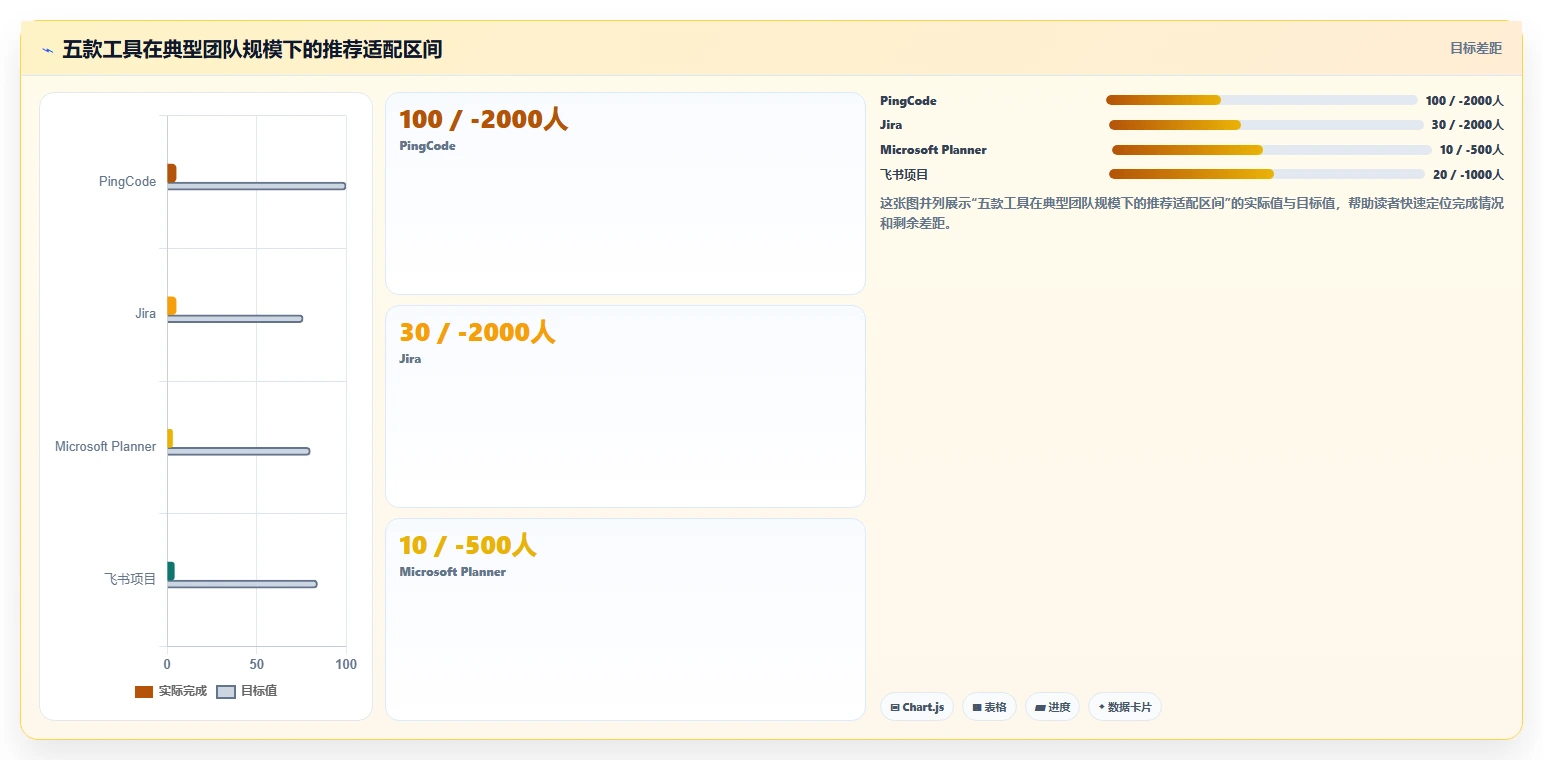1543x760 pixels.
Task: Select the 进度 tag chip
Action: (x=1052, y=707)
